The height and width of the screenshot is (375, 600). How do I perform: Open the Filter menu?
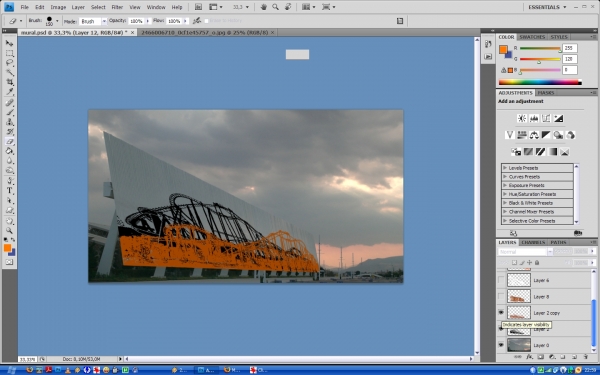click(117, 7)
